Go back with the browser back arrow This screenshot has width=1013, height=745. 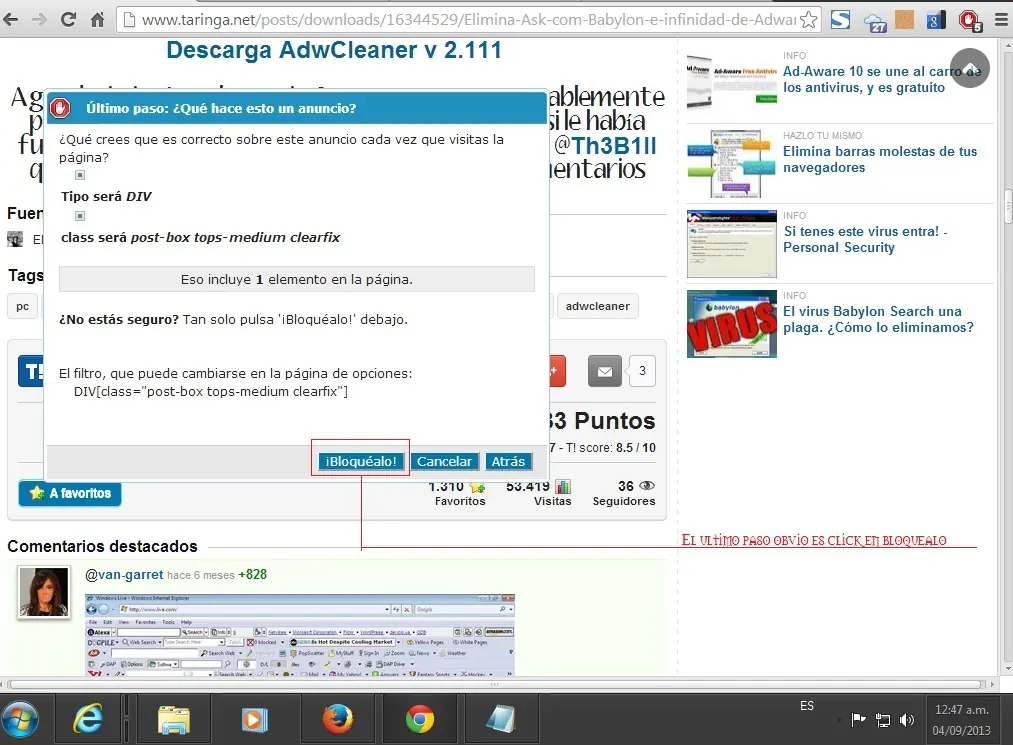(10, 19)
